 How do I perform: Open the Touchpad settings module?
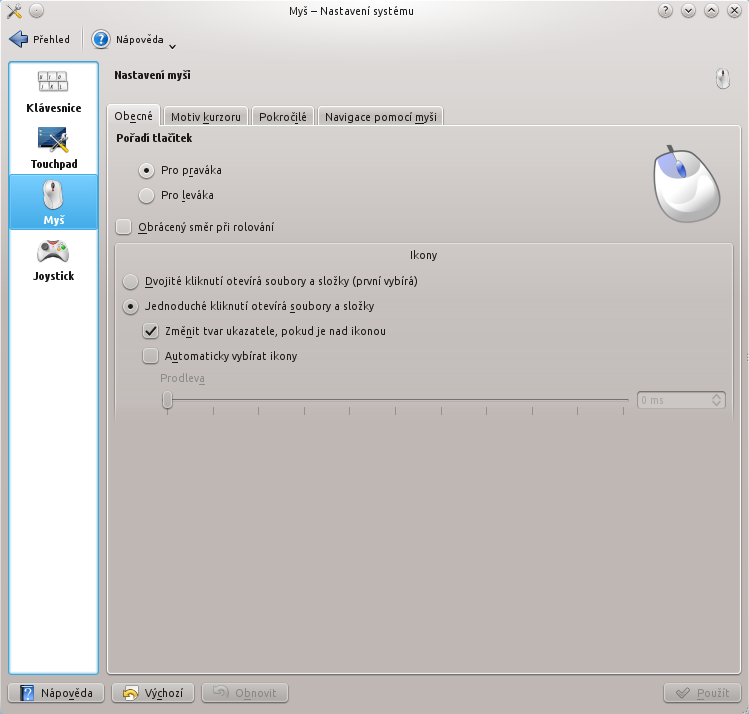54,148
